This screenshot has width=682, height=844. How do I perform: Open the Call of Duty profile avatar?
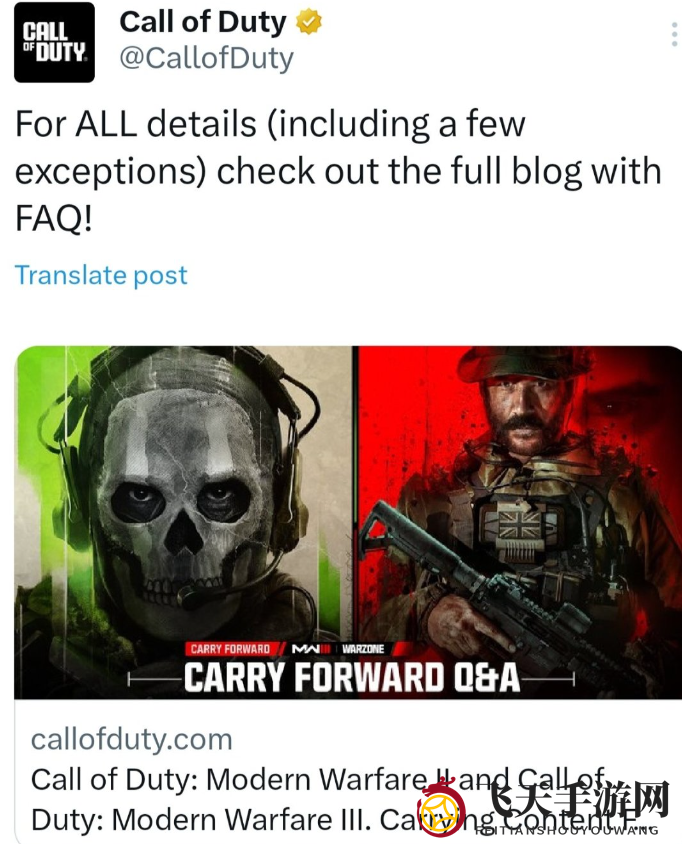coord(54,42)
